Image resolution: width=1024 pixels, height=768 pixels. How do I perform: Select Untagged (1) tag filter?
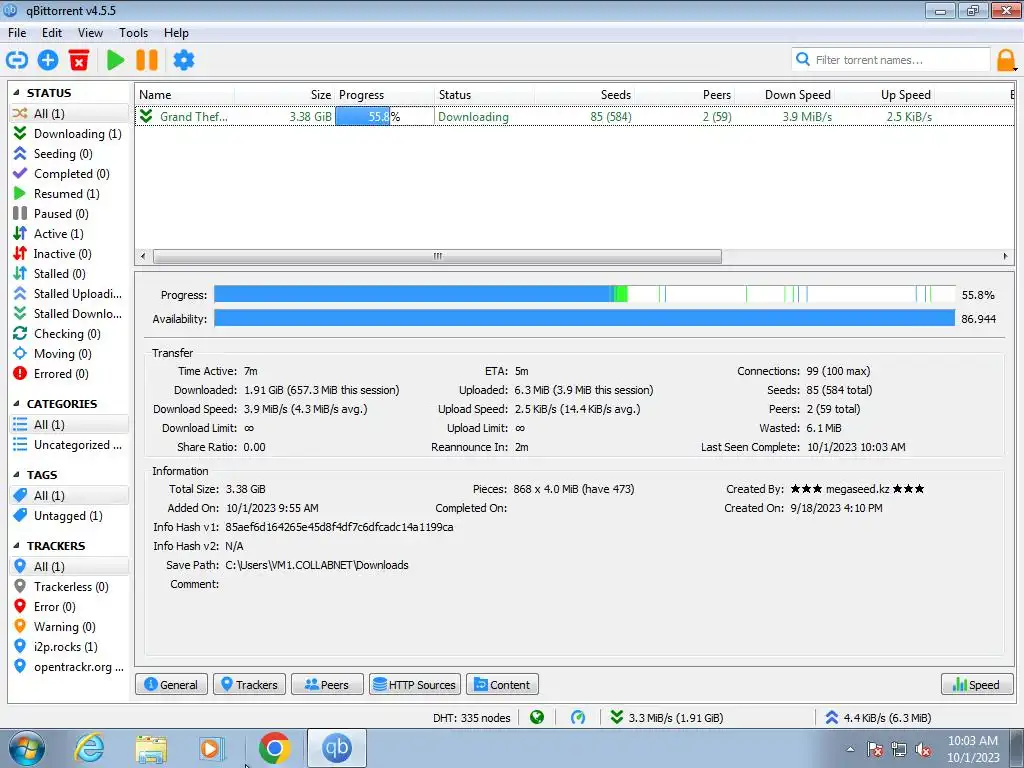click(69, 516)
